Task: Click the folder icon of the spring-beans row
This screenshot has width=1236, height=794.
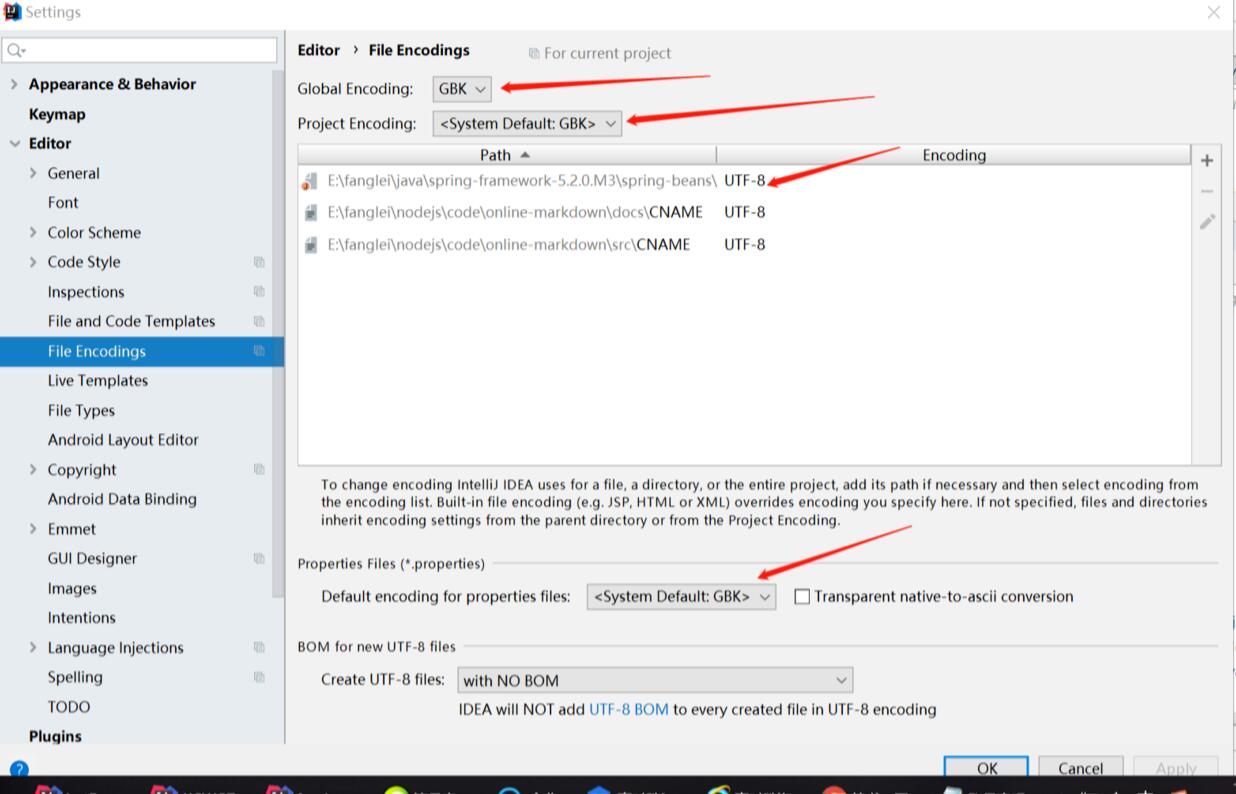Action: [310, 181]
